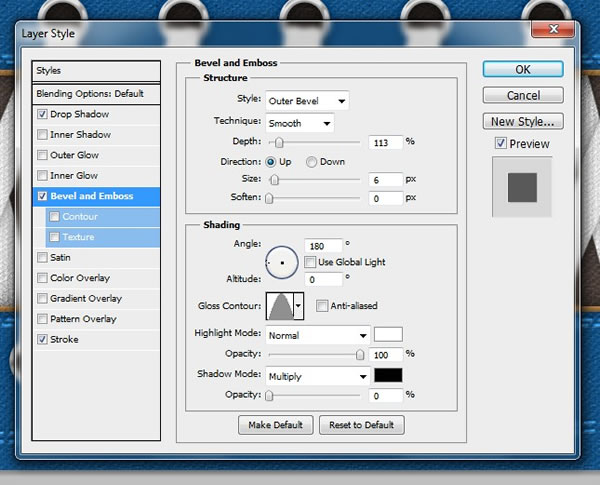Click the Depth slider handle
Image resolution: width=600 pixels, height=485 pixels.
[x=279, y=142]
